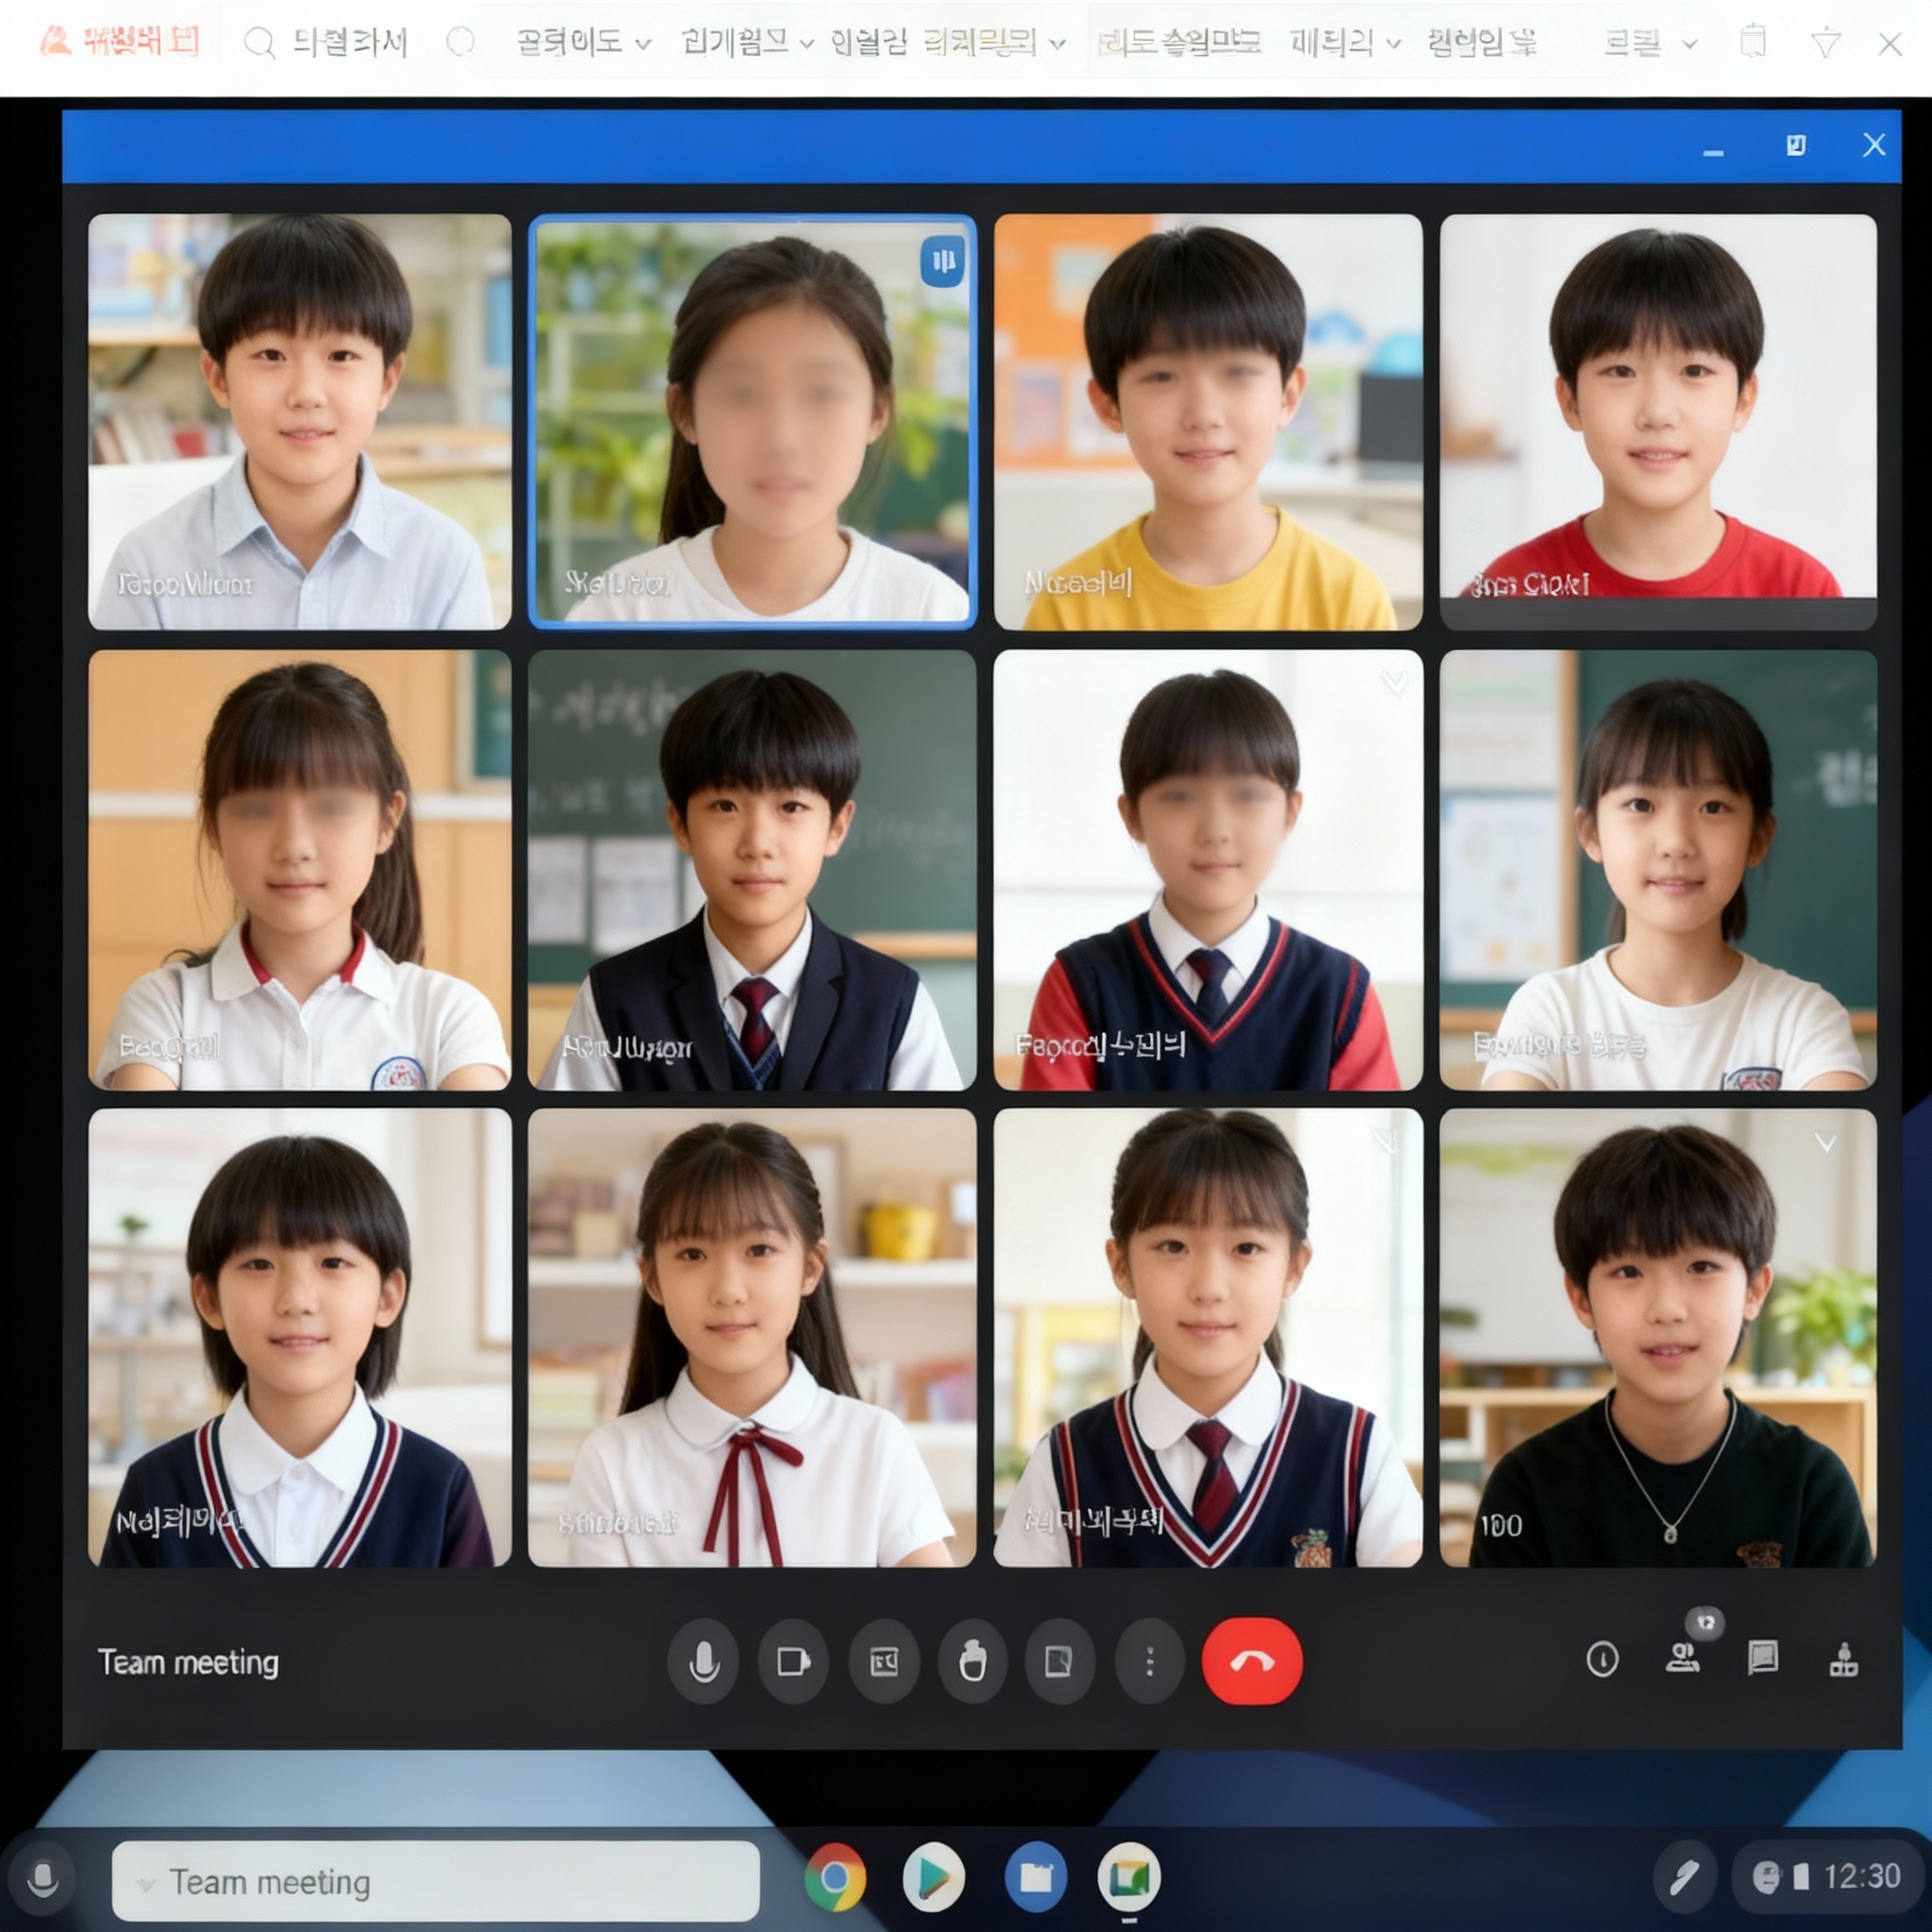Open the first dropdown menu in the top bar
The height and width of the screenshot is (1932, 1932).
583,43
